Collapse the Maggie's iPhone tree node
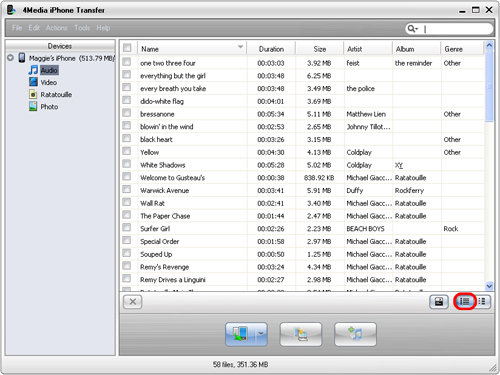The height and width of the screenshot is (375, 500). point(10,58)
